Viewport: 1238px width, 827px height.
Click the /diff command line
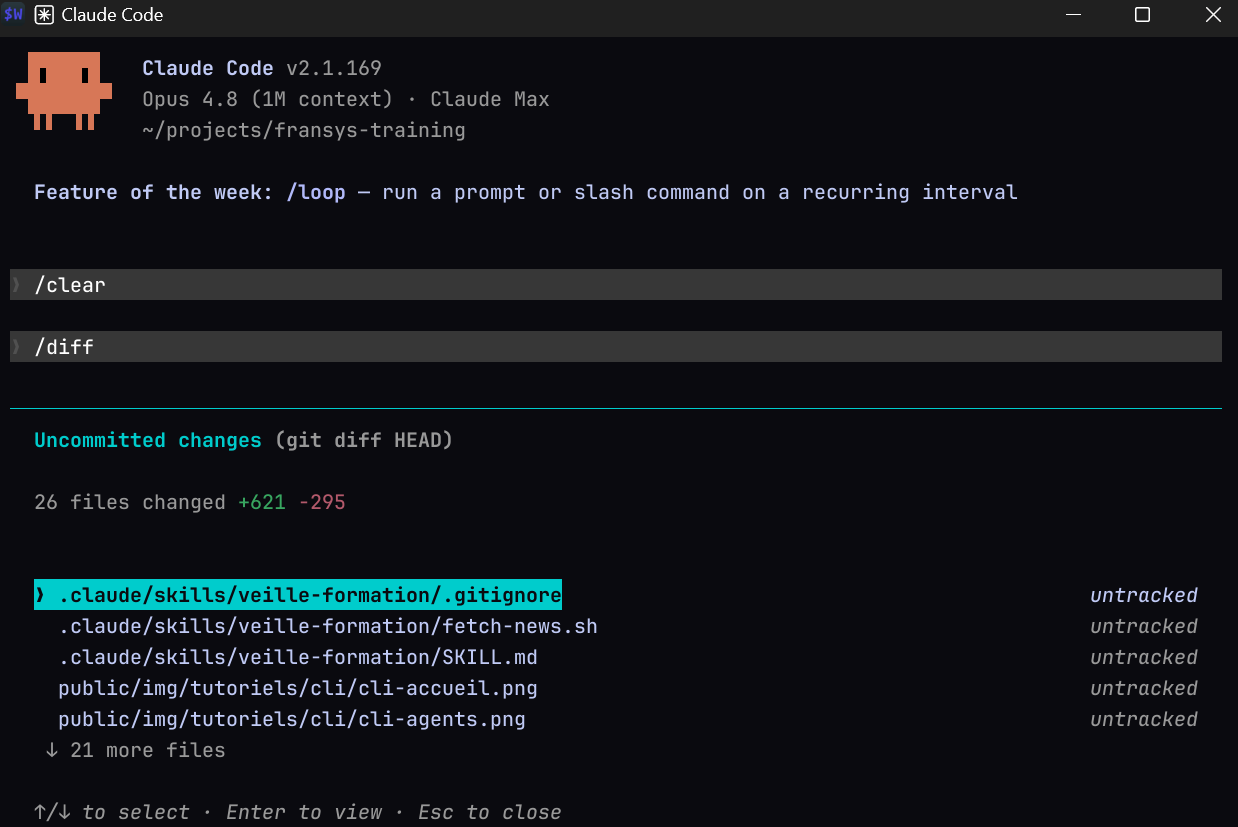[616, 347]
